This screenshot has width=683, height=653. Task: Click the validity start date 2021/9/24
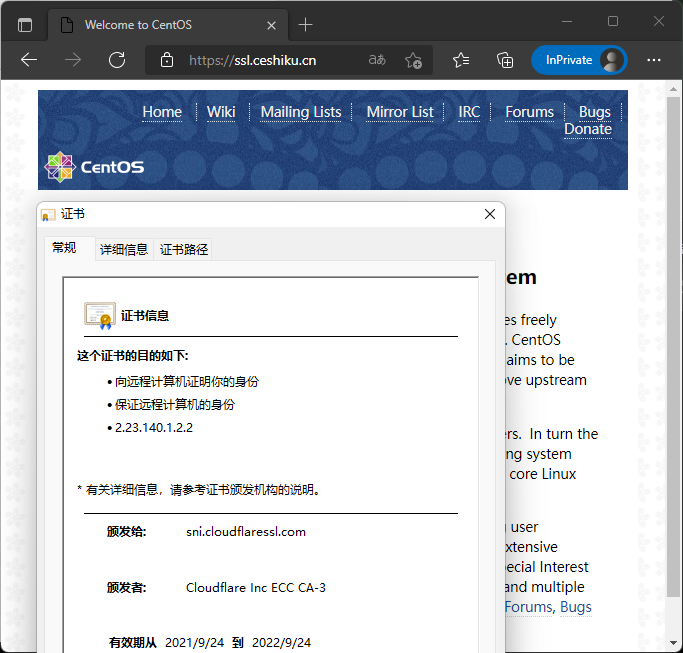(194, 643)
